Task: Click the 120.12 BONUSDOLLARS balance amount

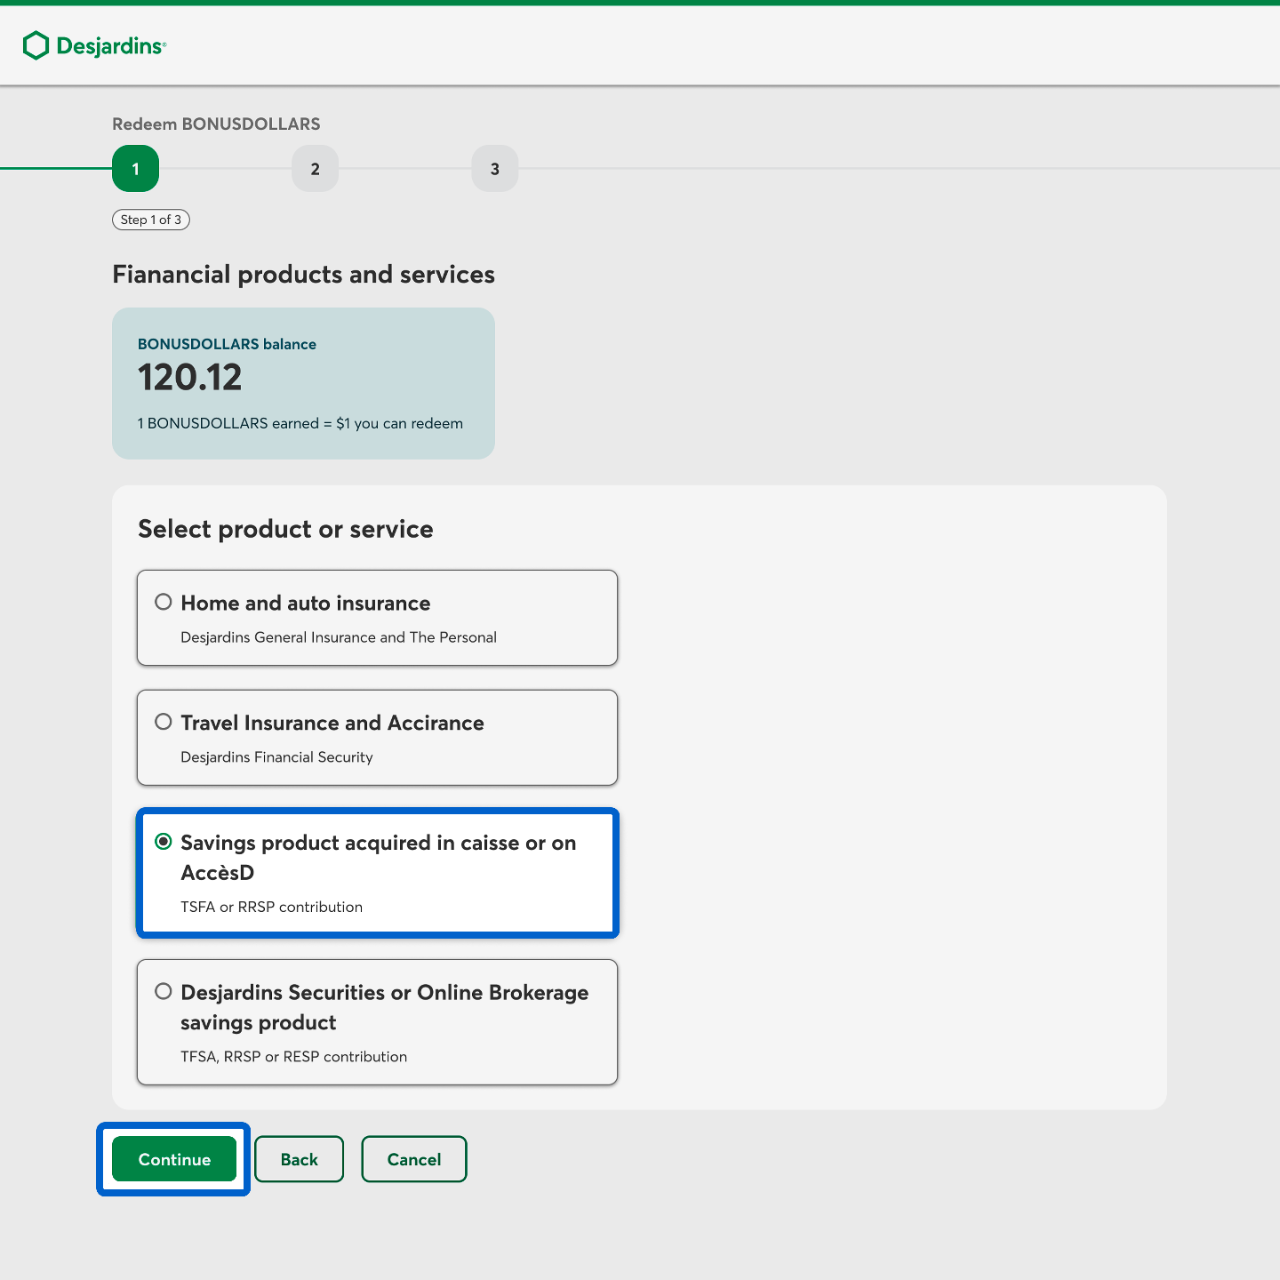Action: 190,378
